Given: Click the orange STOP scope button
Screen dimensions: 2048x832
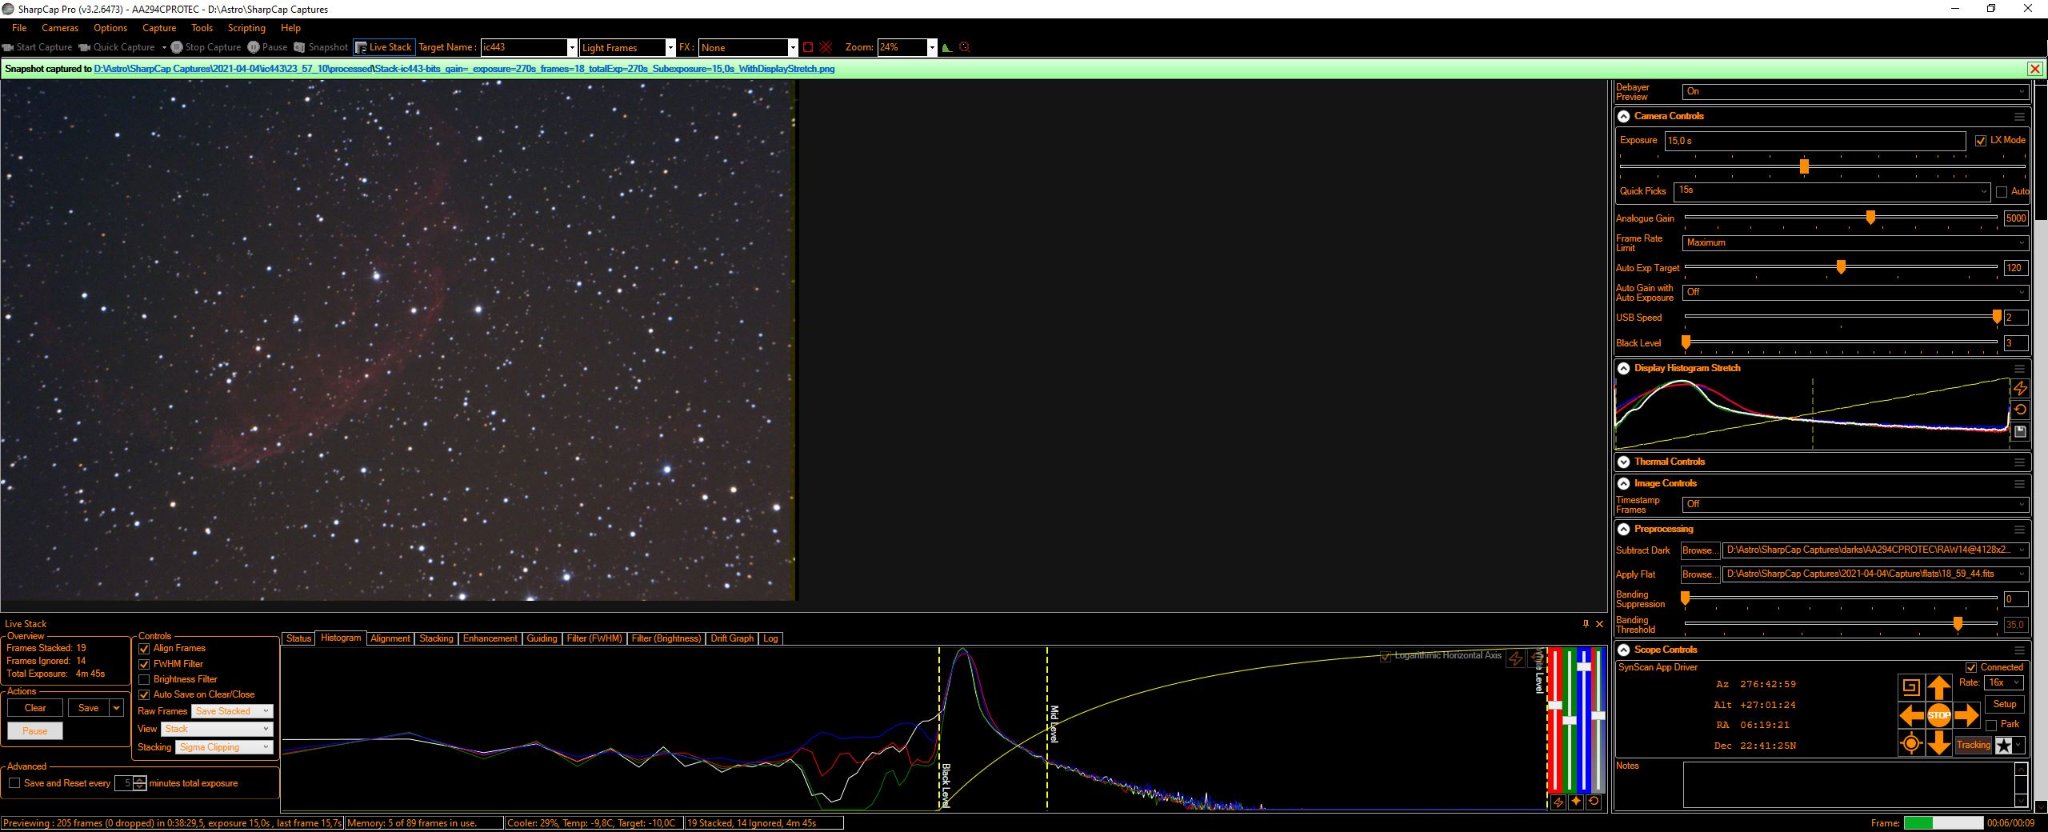Looking at the screenshot, I should tap(1939, 715).
